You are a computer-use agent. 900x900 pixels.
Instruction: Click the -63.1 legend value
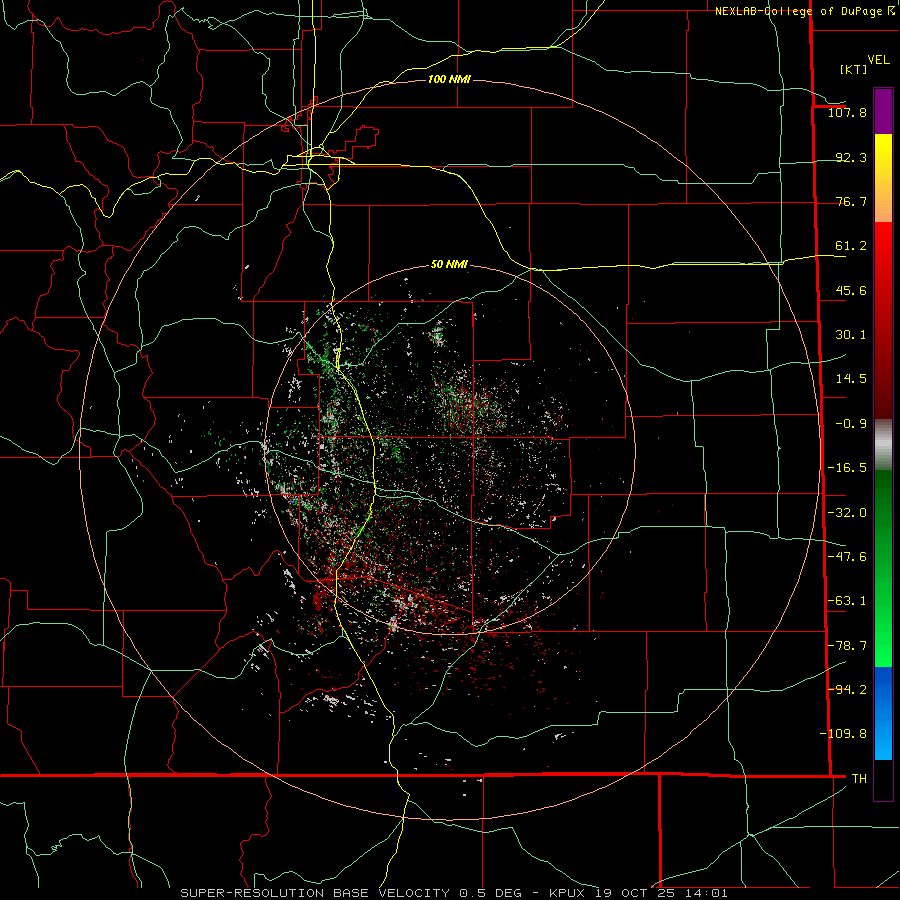[x=847, y=601]
